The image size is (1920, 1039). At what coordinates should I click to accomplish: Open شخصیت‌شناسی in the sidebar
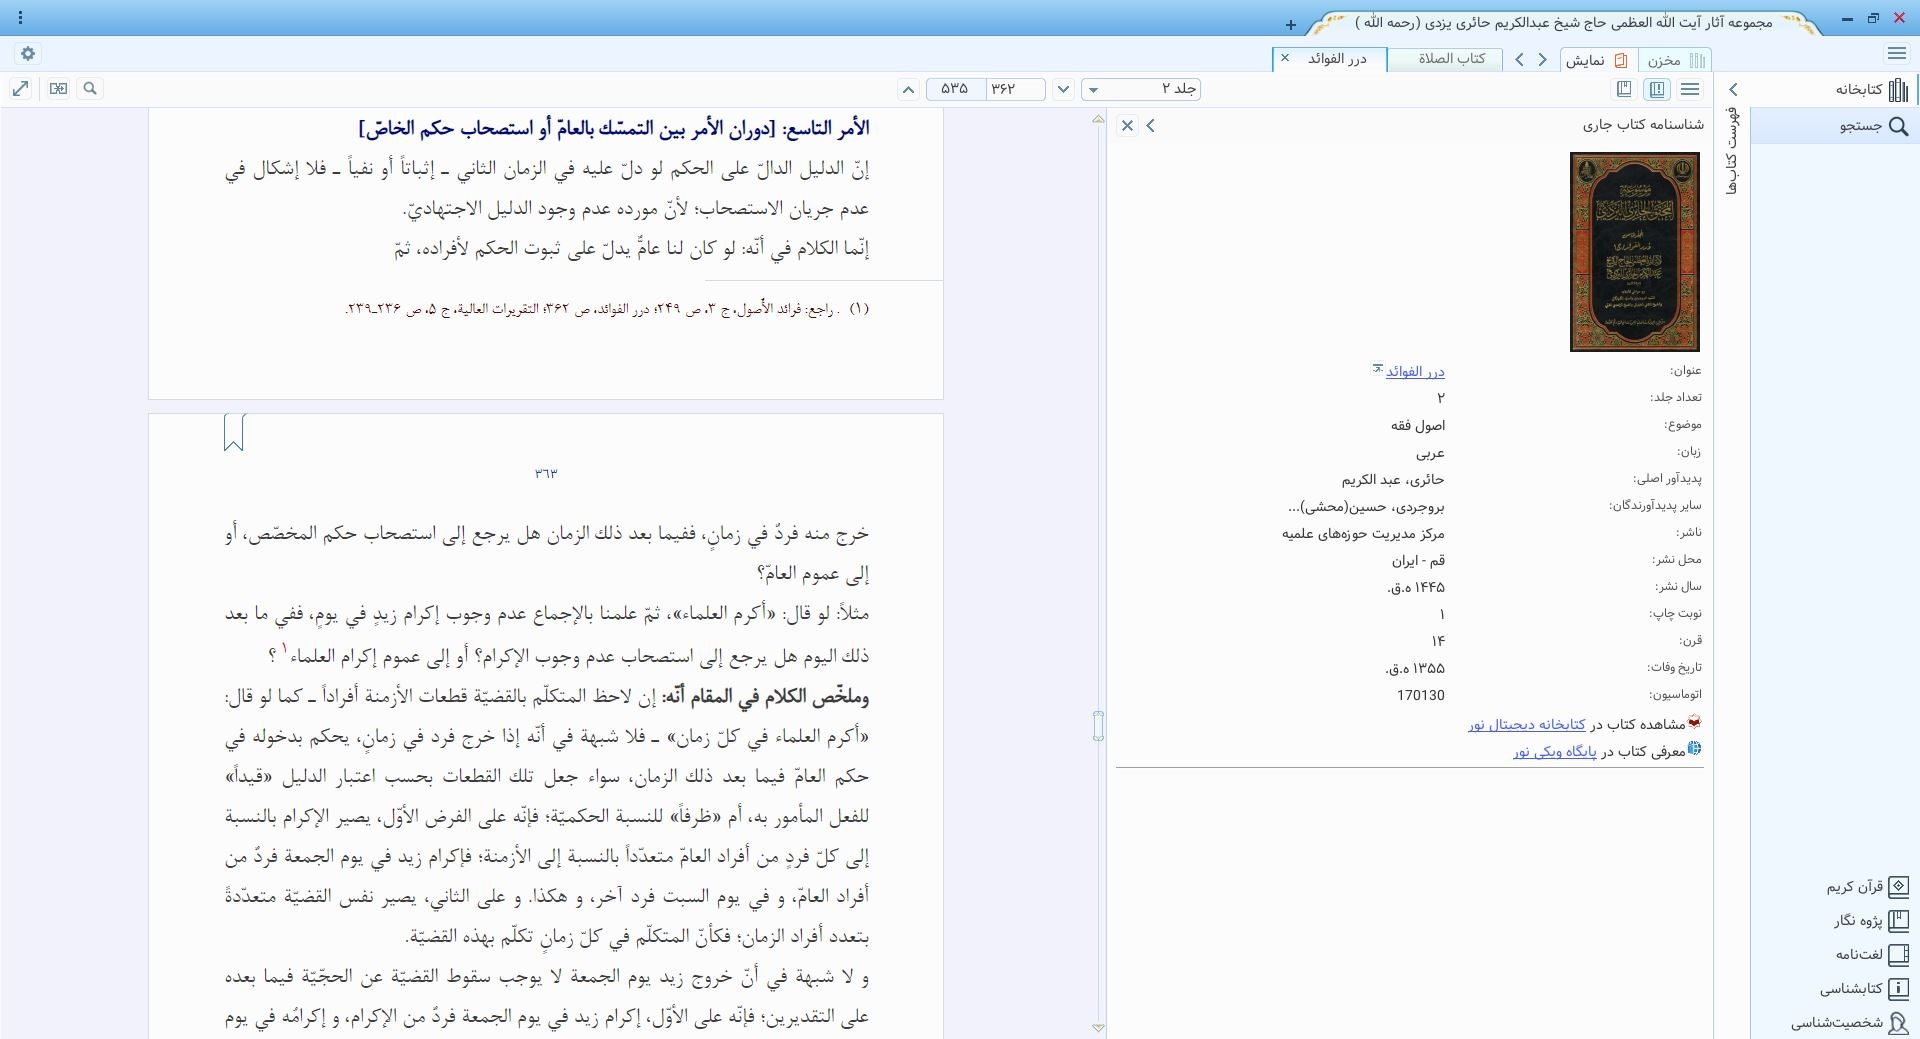[1850, 1022]
